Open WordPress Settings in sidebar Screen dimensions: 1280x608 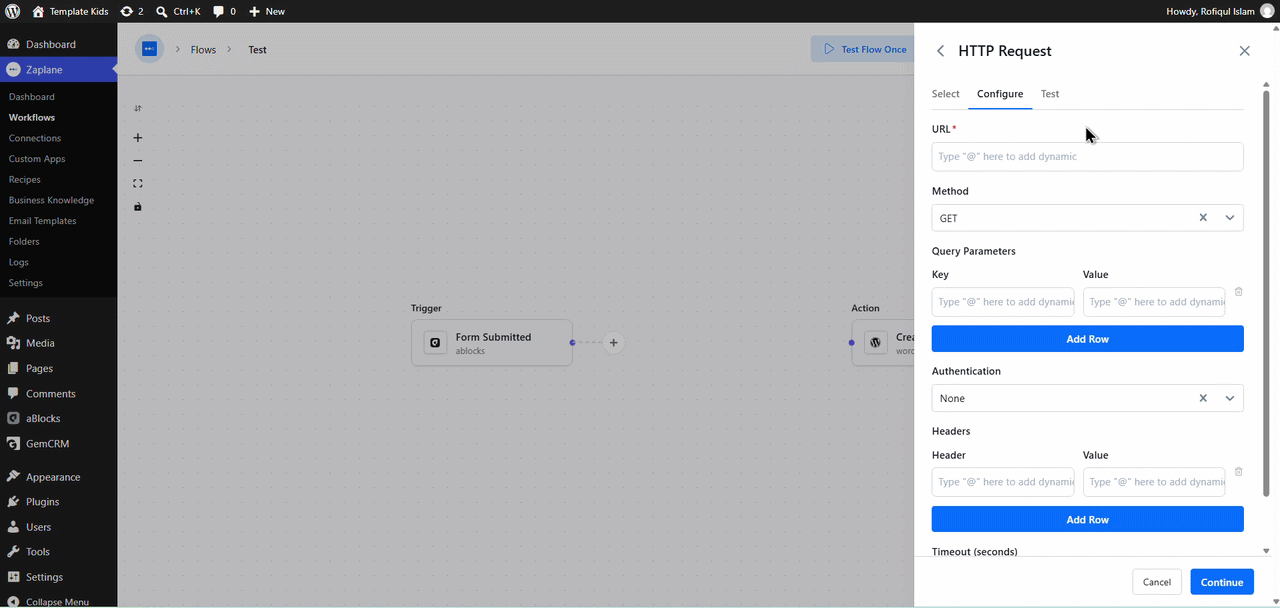point(58,577)
